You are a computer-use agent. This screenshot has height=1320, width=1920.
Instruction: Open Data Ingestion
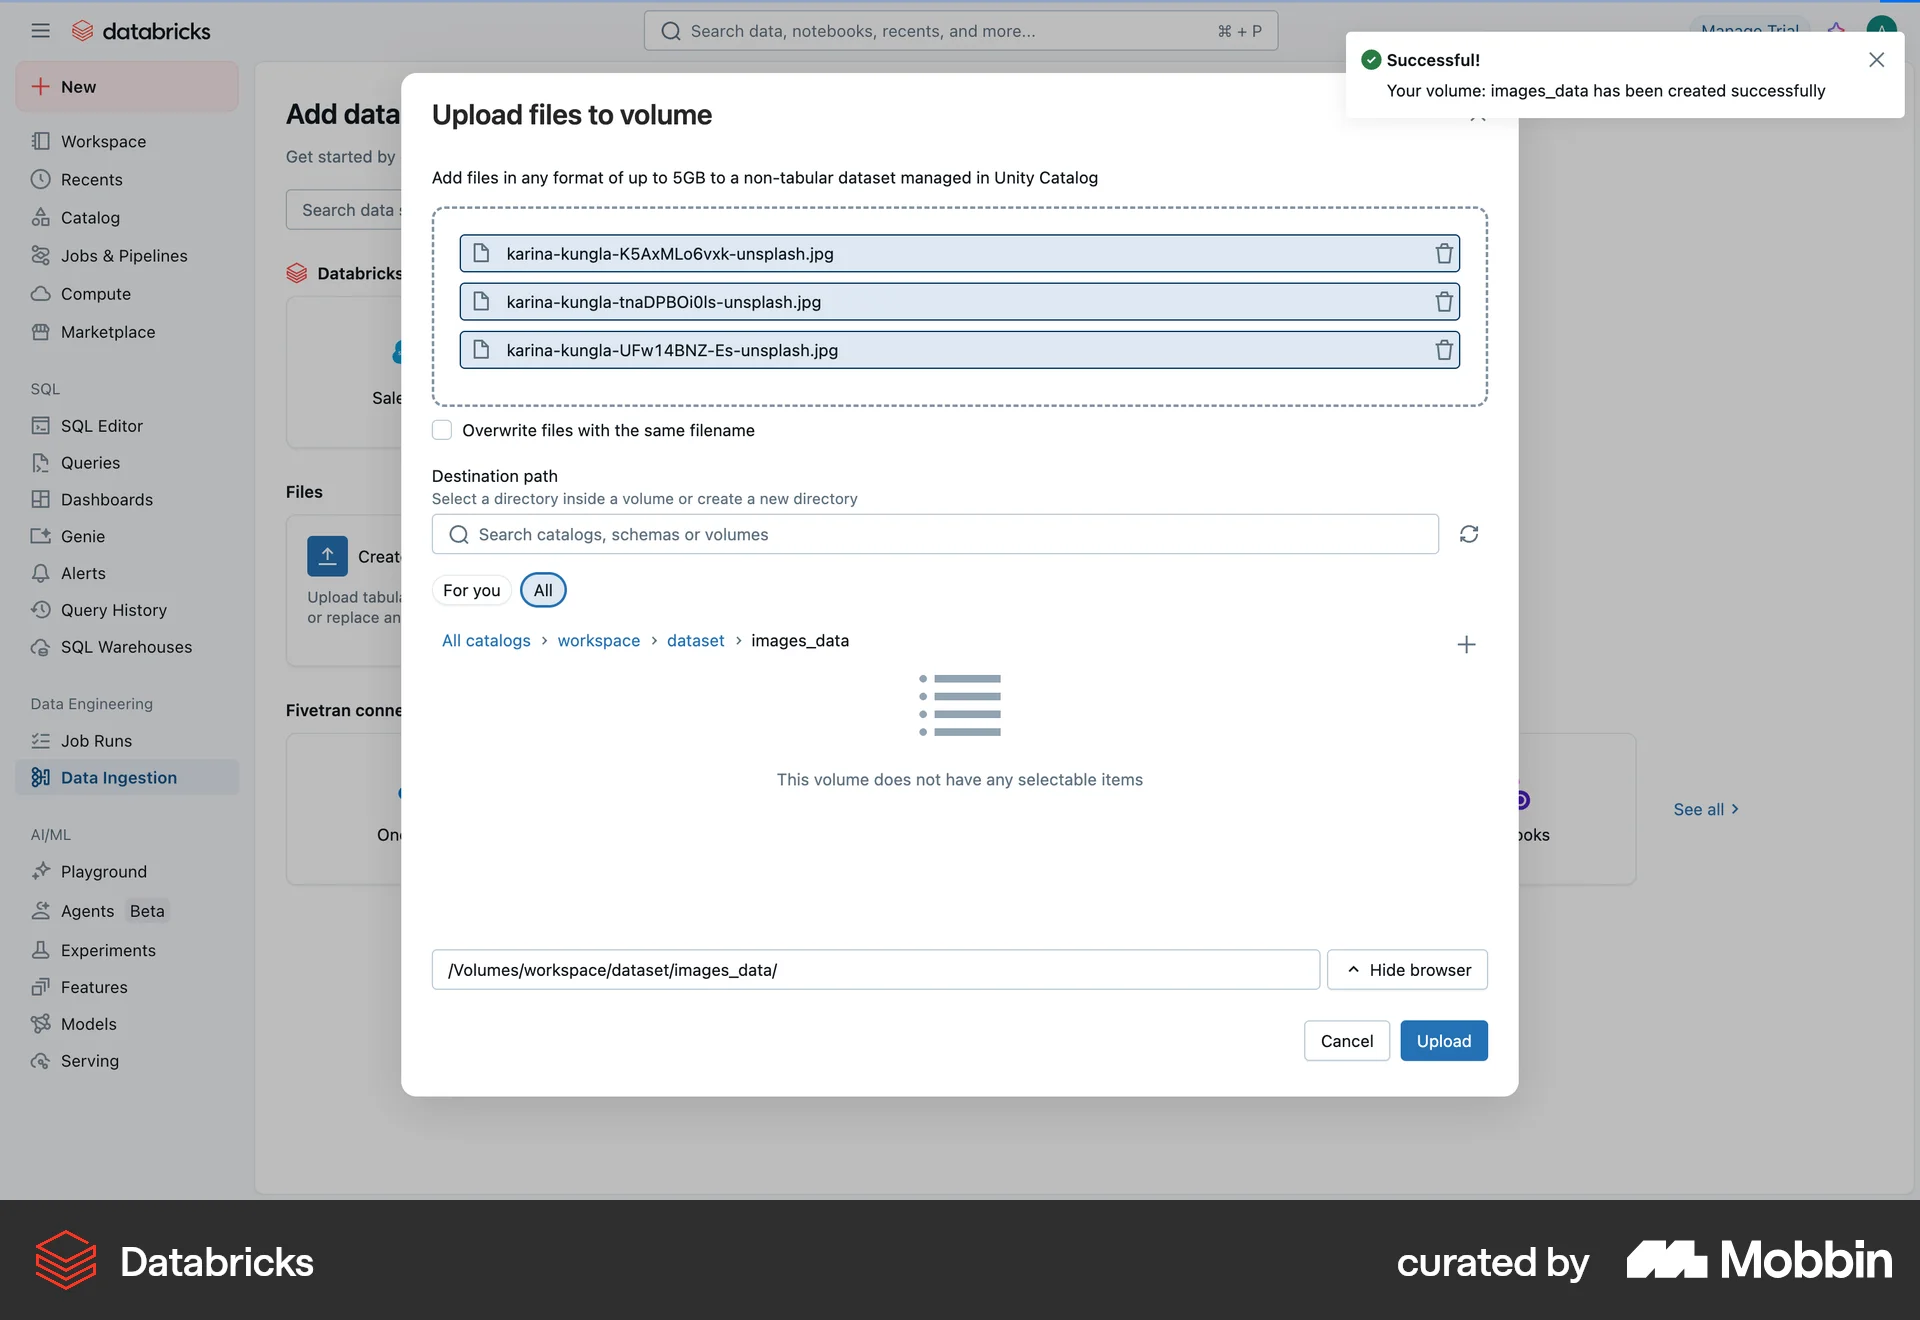pyautogui.click(x=118, y=777)
